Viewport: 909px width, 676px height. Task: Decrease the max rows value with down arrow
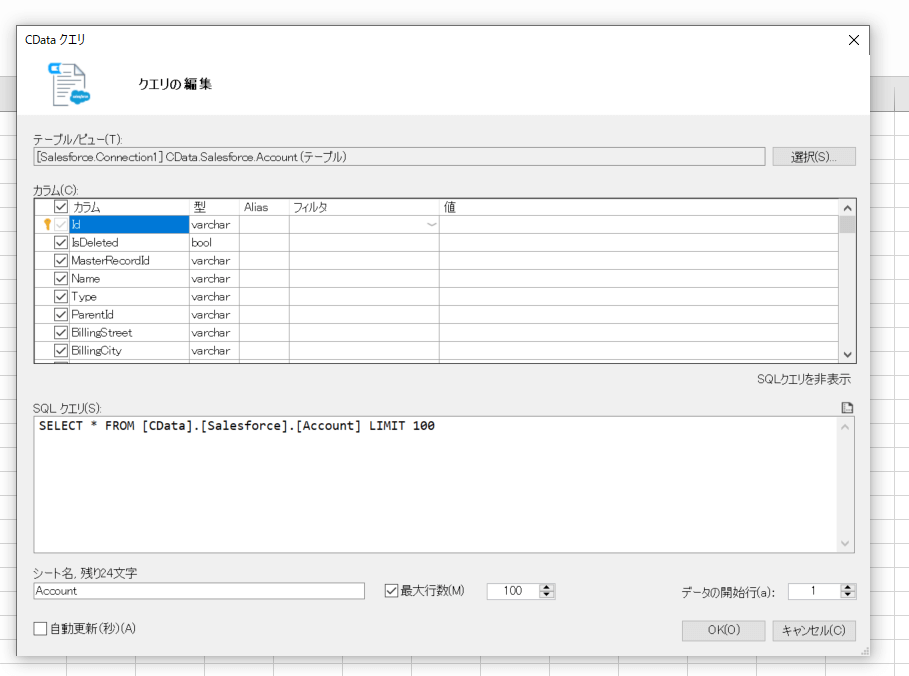coord(547,595)
